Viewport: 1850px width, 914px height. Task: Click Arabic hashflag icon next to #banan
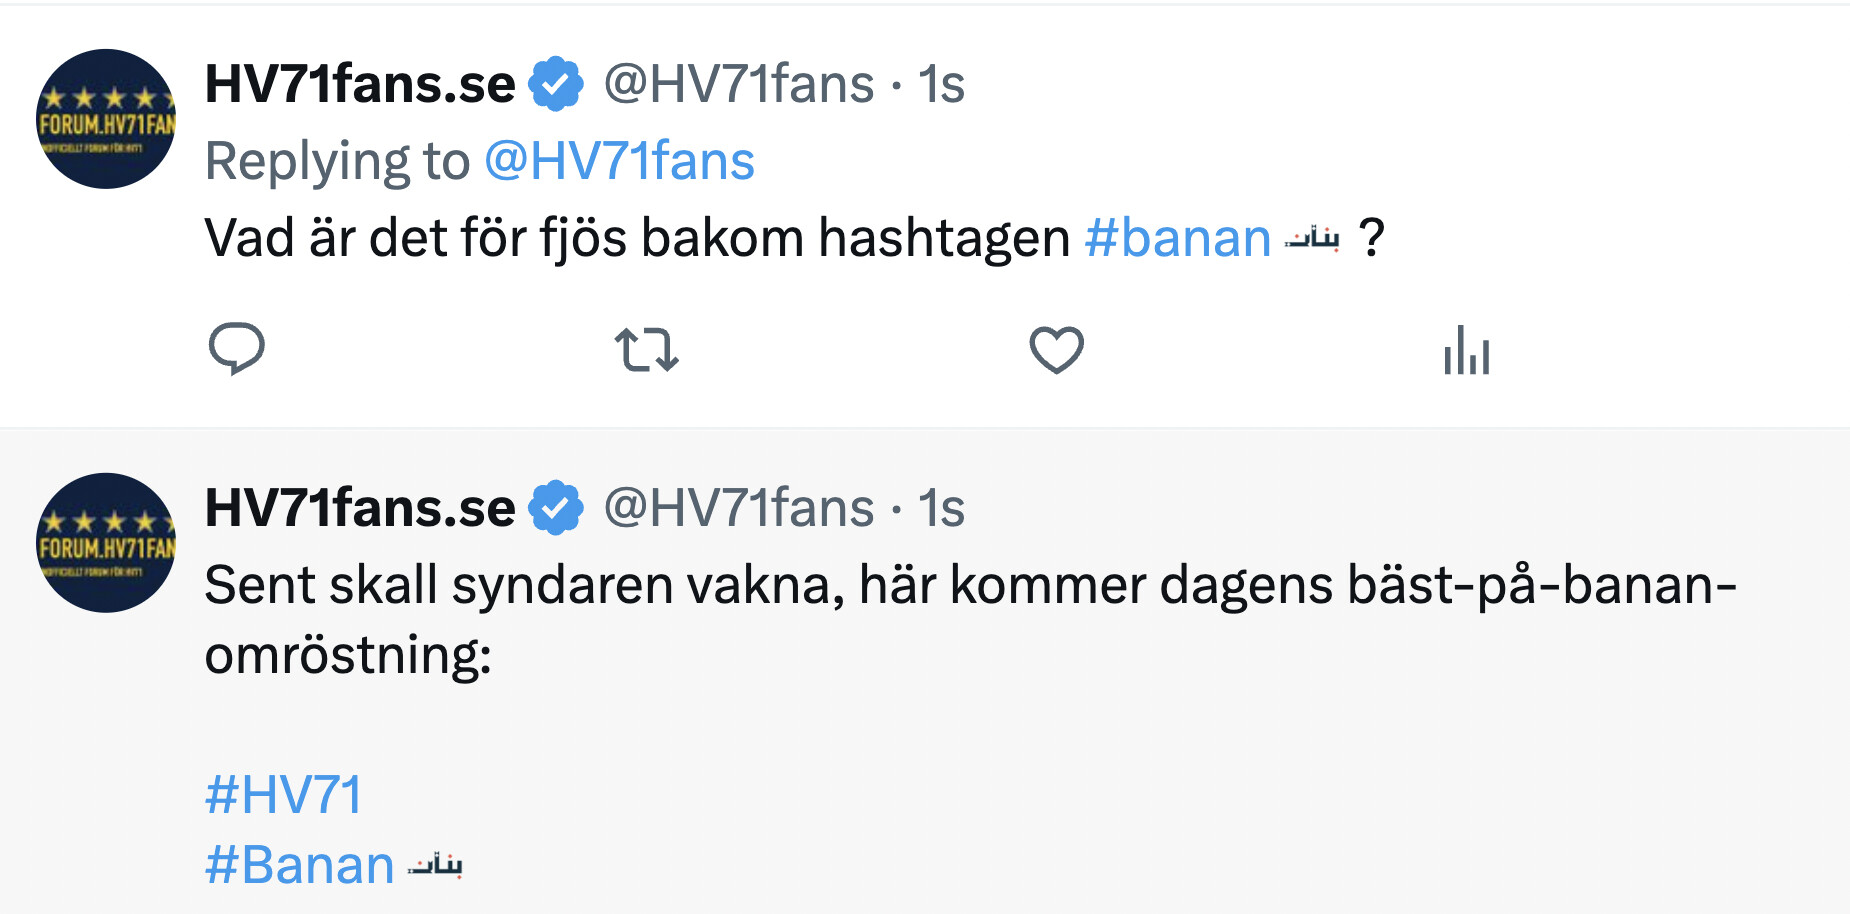[1311, 239]
